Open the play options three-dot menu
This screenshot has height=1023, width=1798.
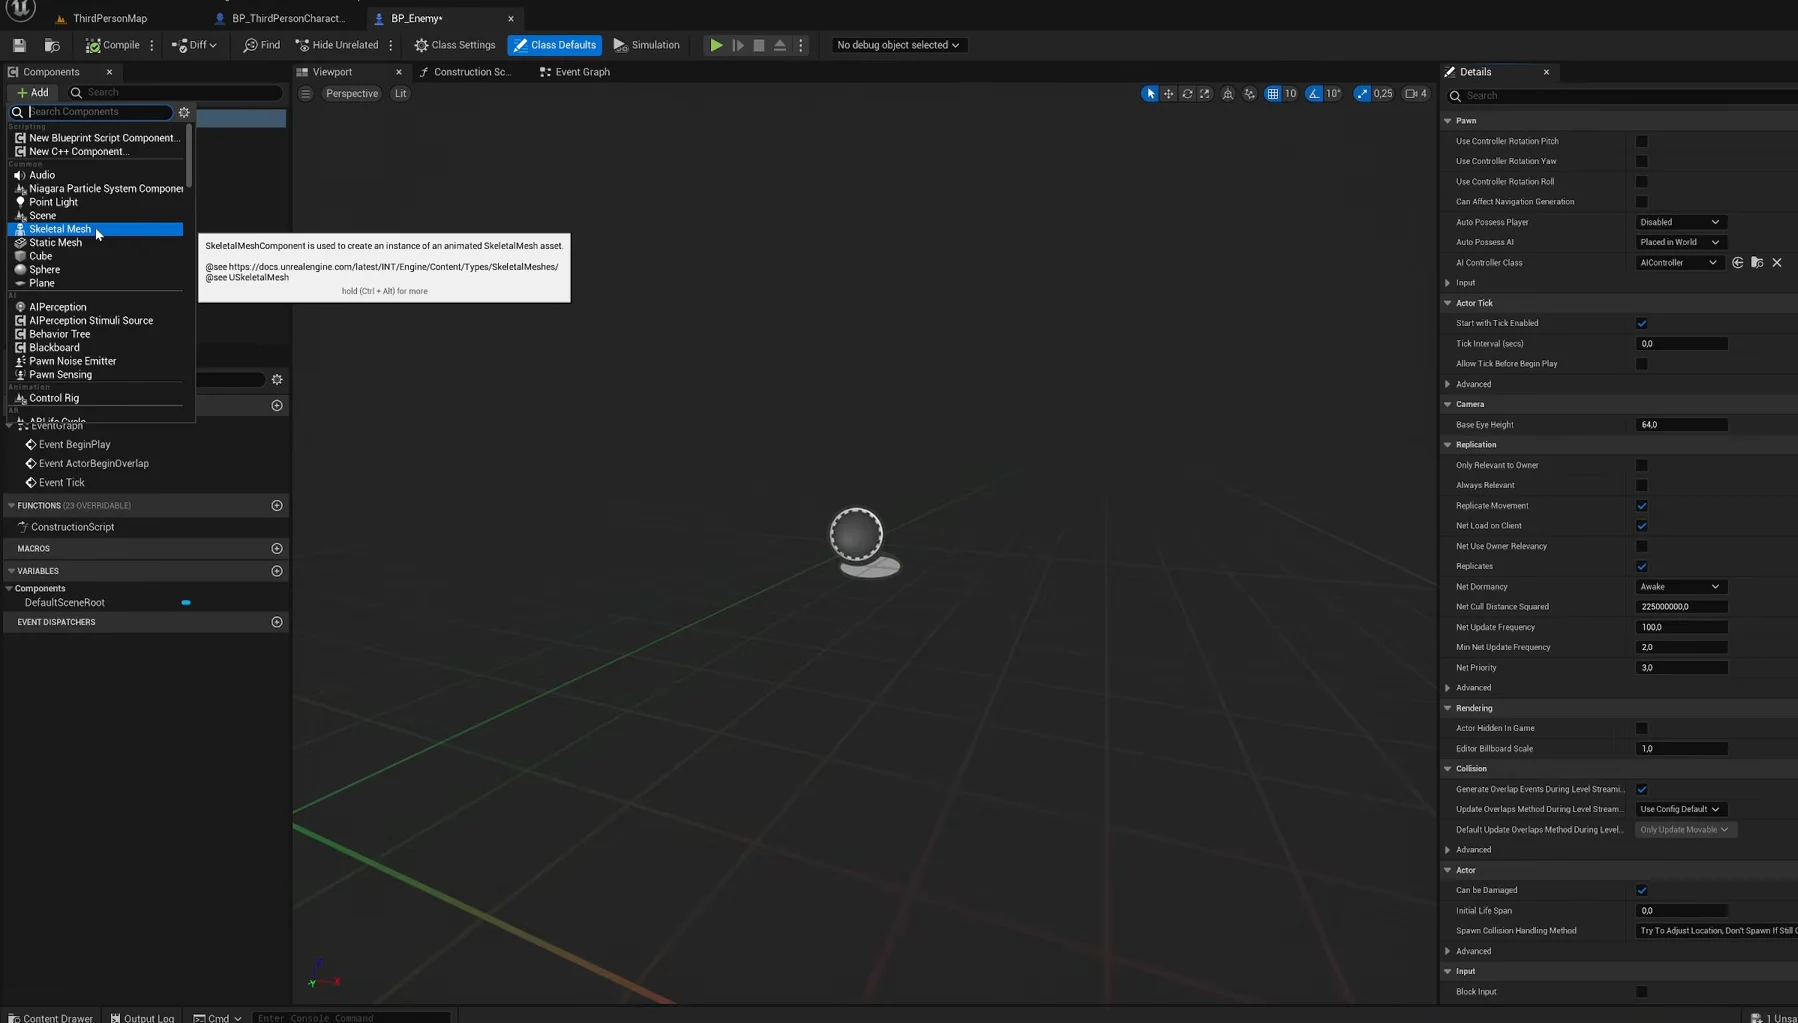click(801, 45)
